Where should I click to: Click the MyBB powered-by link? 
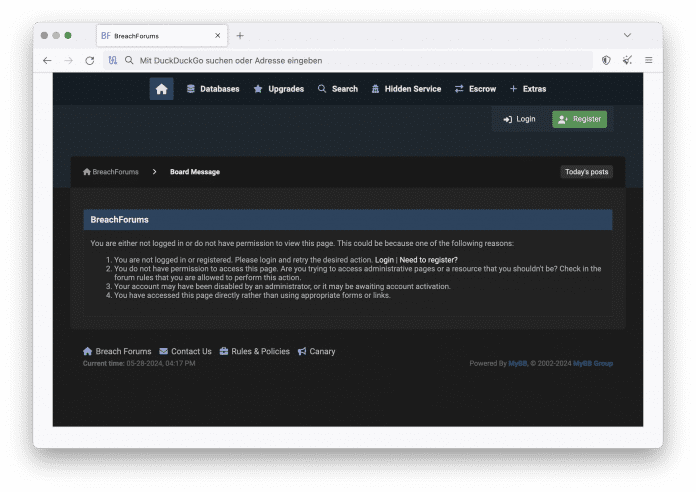518,363
